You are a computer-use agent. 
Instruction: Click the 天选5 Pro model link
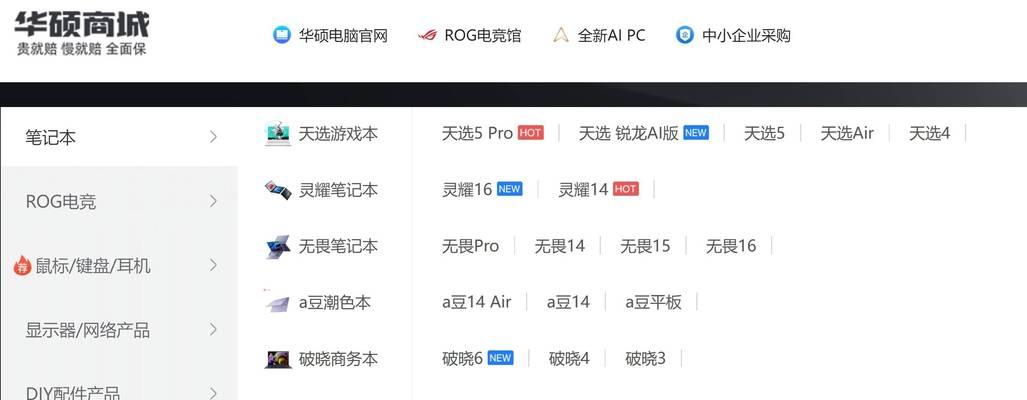[477, 134]
